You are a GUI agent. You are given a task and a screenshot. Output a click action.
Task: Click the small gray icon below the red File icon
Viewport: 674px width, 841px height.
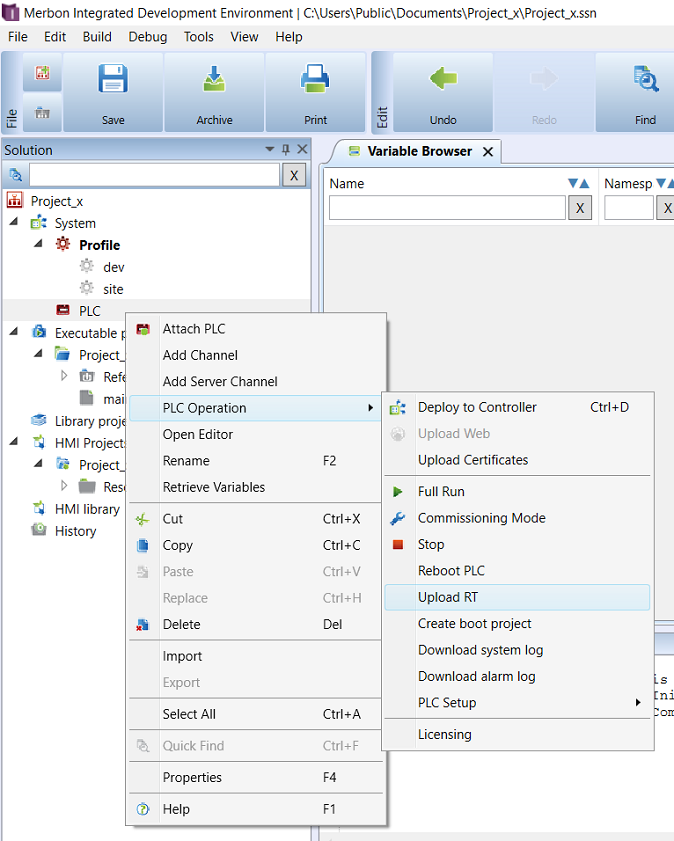pos(42,113)
